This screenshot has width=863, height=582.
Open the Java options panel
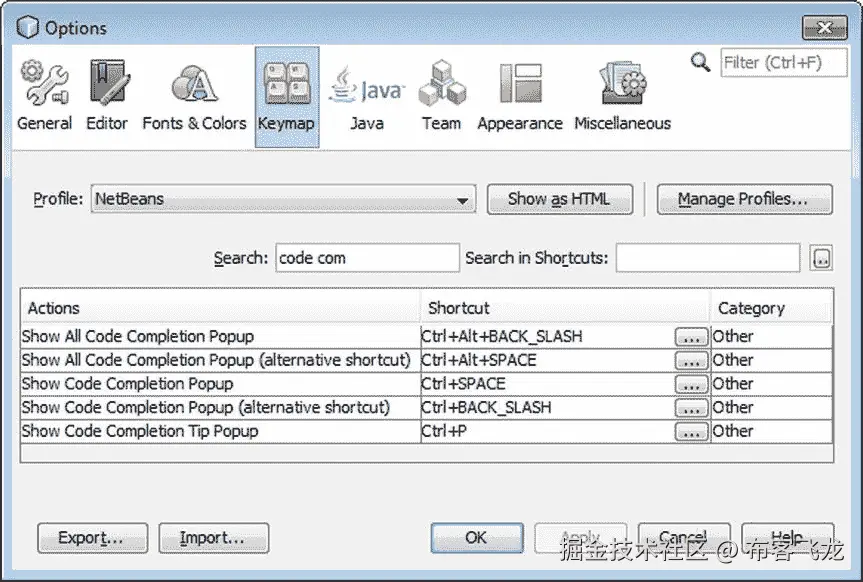coord(365,90)
